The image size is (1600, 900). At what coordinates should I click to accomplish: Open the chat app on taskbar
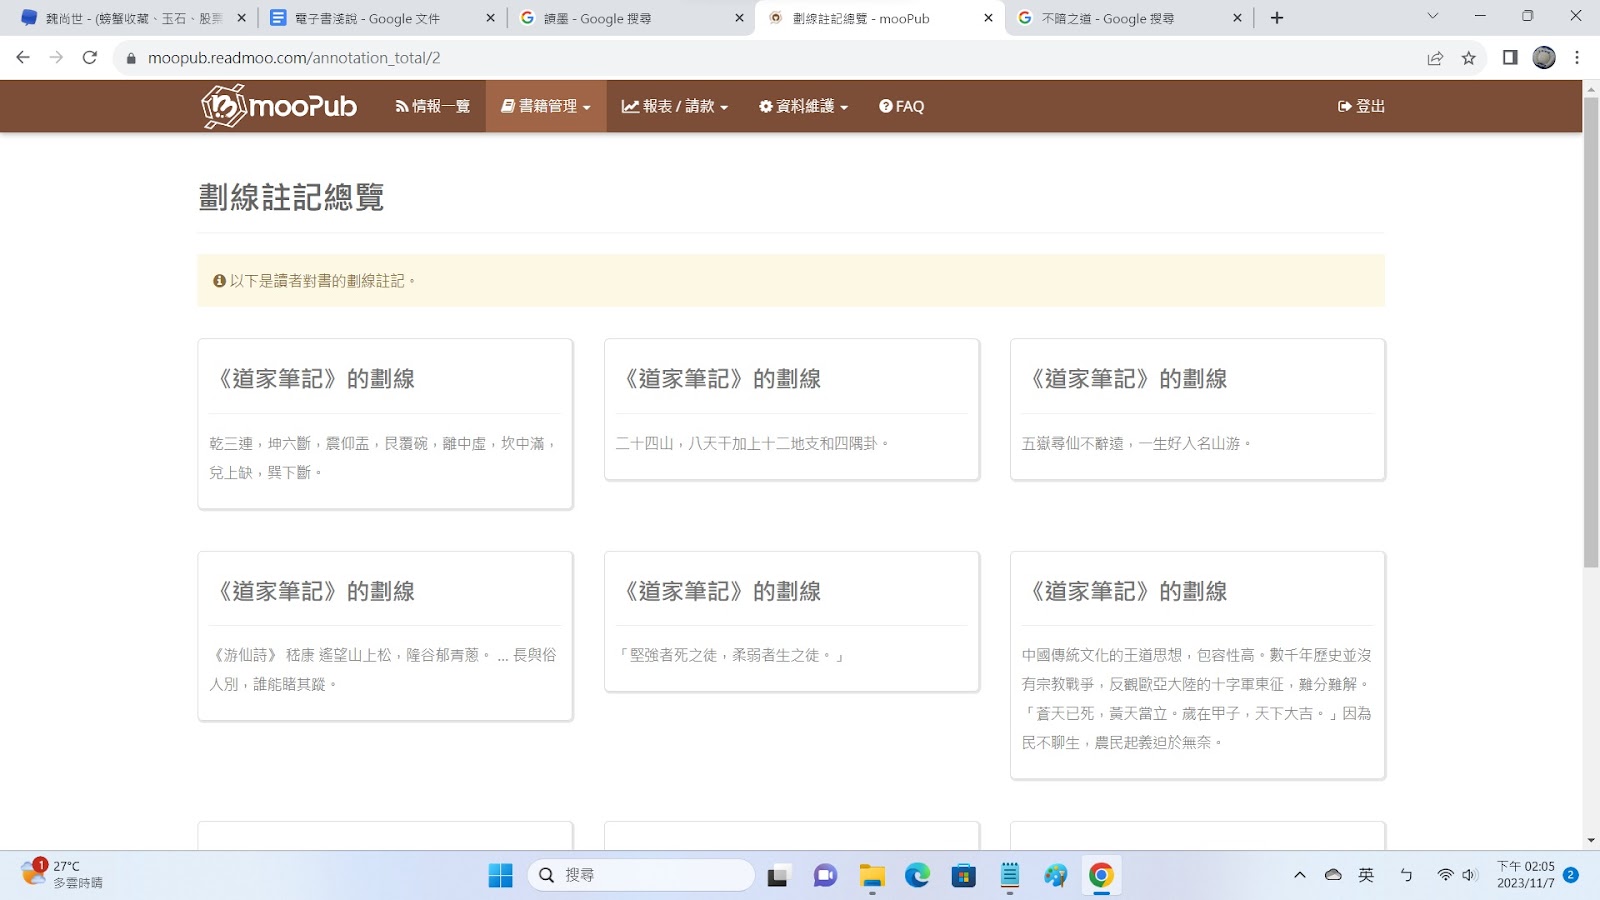[825, 875]
